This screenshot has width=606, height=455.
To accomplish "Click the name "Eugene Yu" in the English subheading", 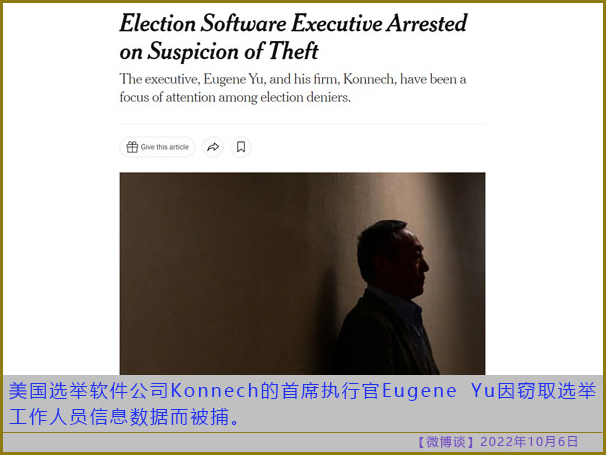I will 234,79.
